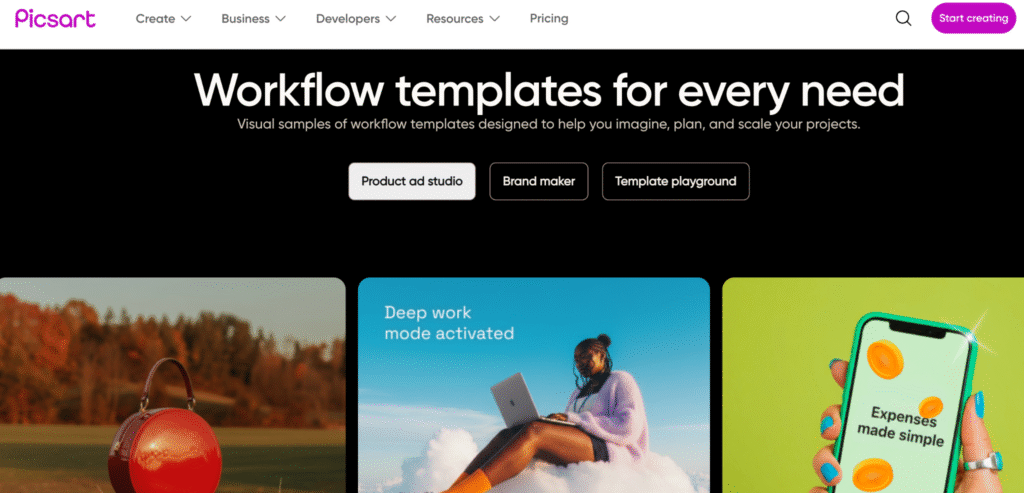Open the Expenses made simple phone template
Screen dimensions: 1024x493
click(873, 385)
